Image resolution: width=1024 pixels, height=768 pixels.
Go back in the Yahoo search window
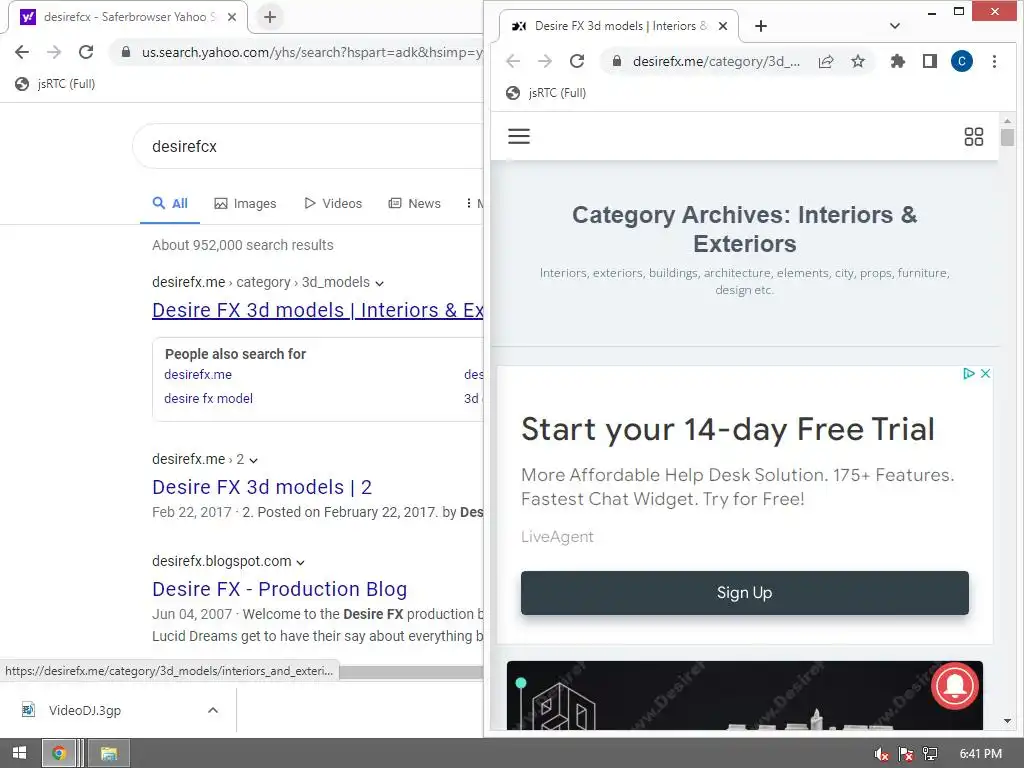click(x=22, y=52)
